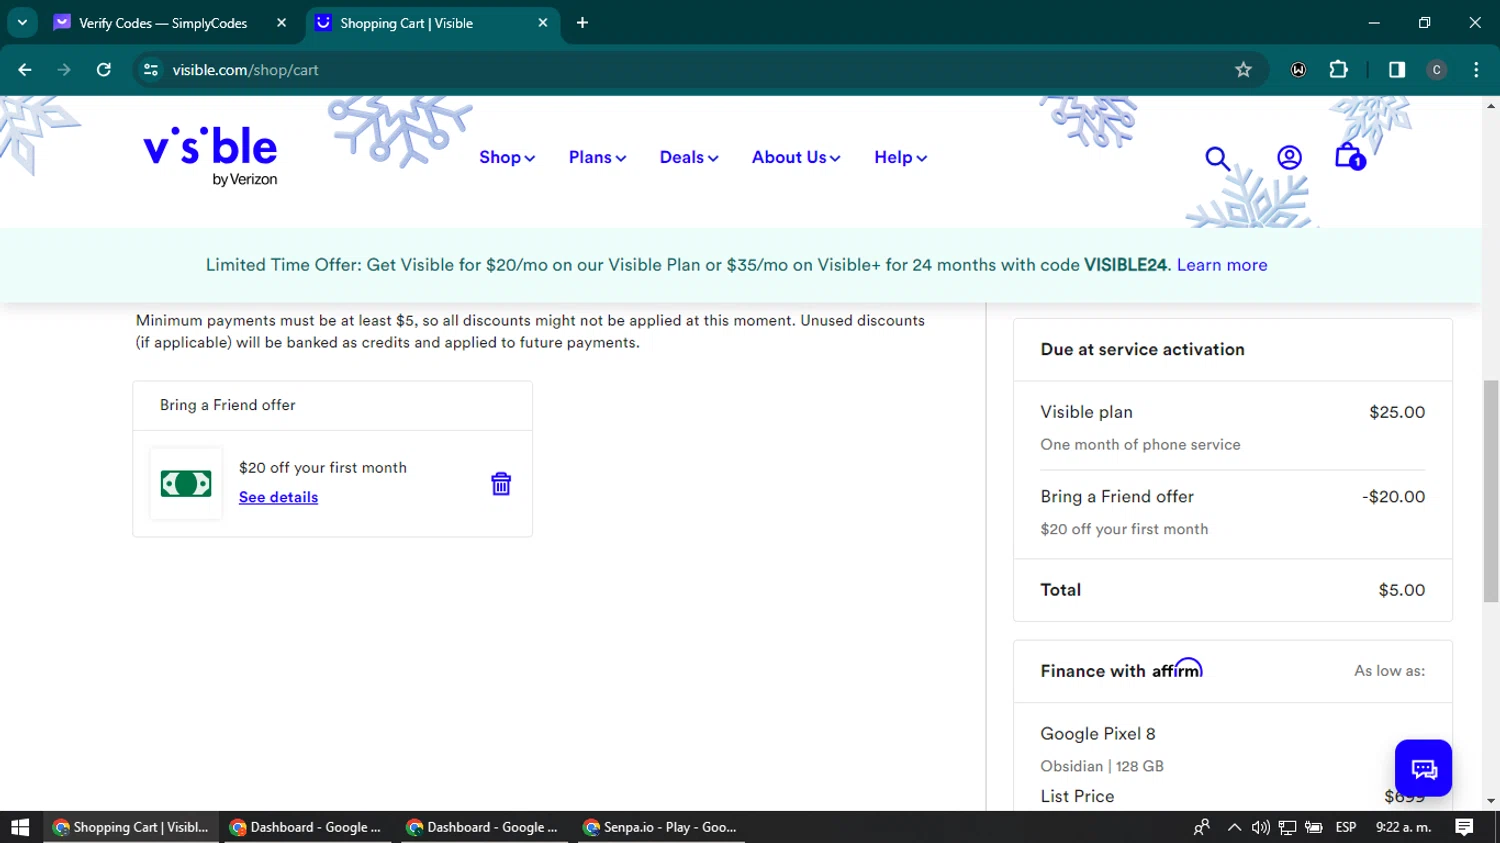Open a new browser tab

point(582,23)
